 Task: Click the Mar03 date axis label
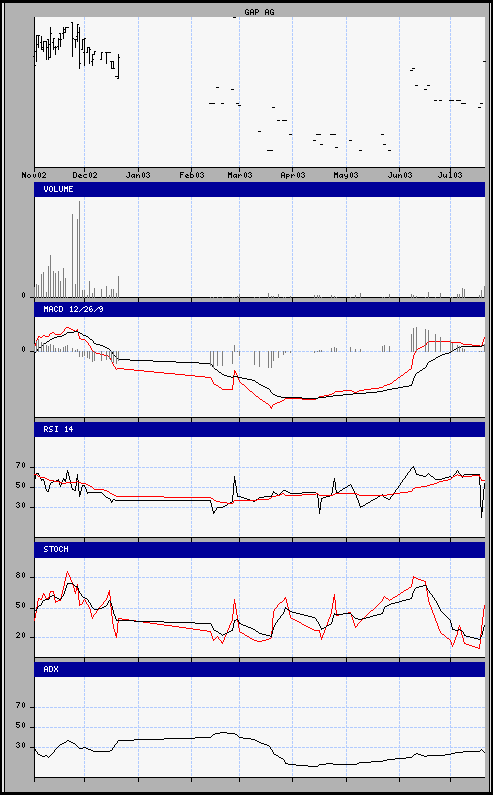(x=240, y=175)
